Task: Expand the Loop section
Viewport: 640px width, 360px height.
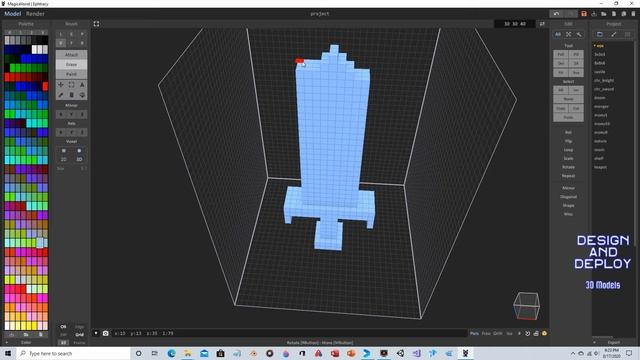Action: (569, 150)
